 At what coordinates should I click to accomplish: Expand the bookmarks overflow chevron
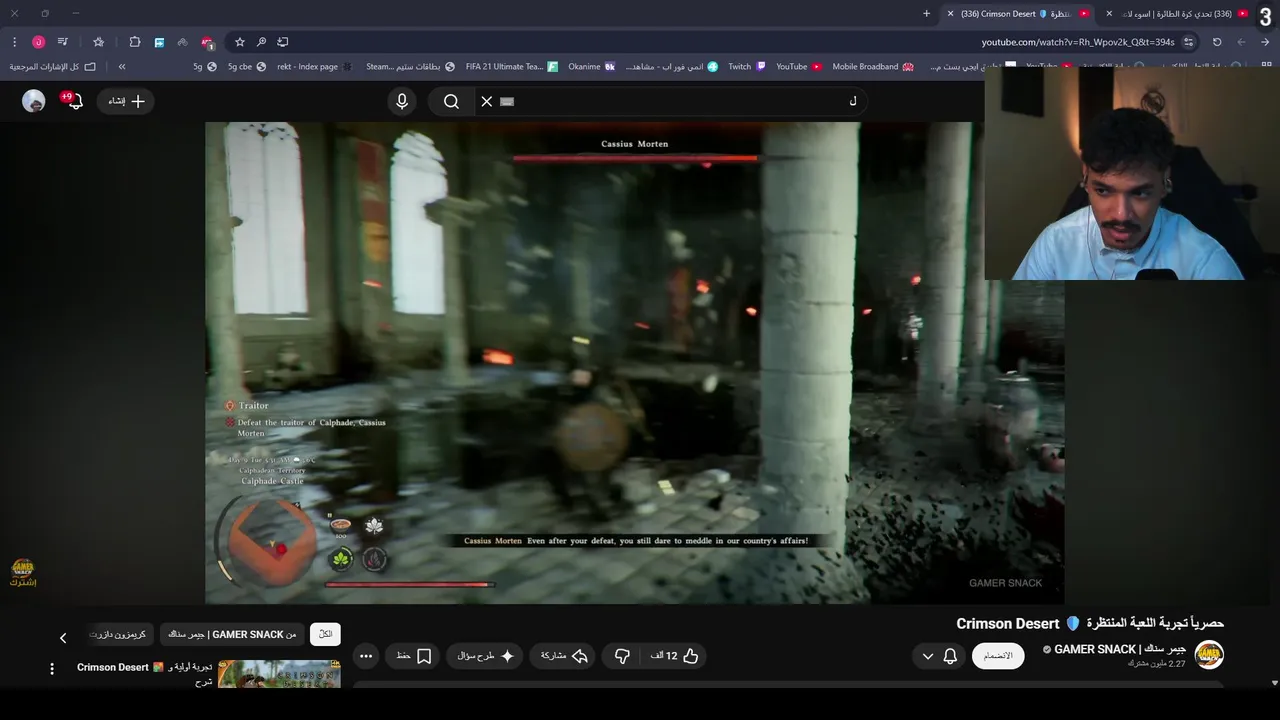pyautogui.click(x=122, y=67)
